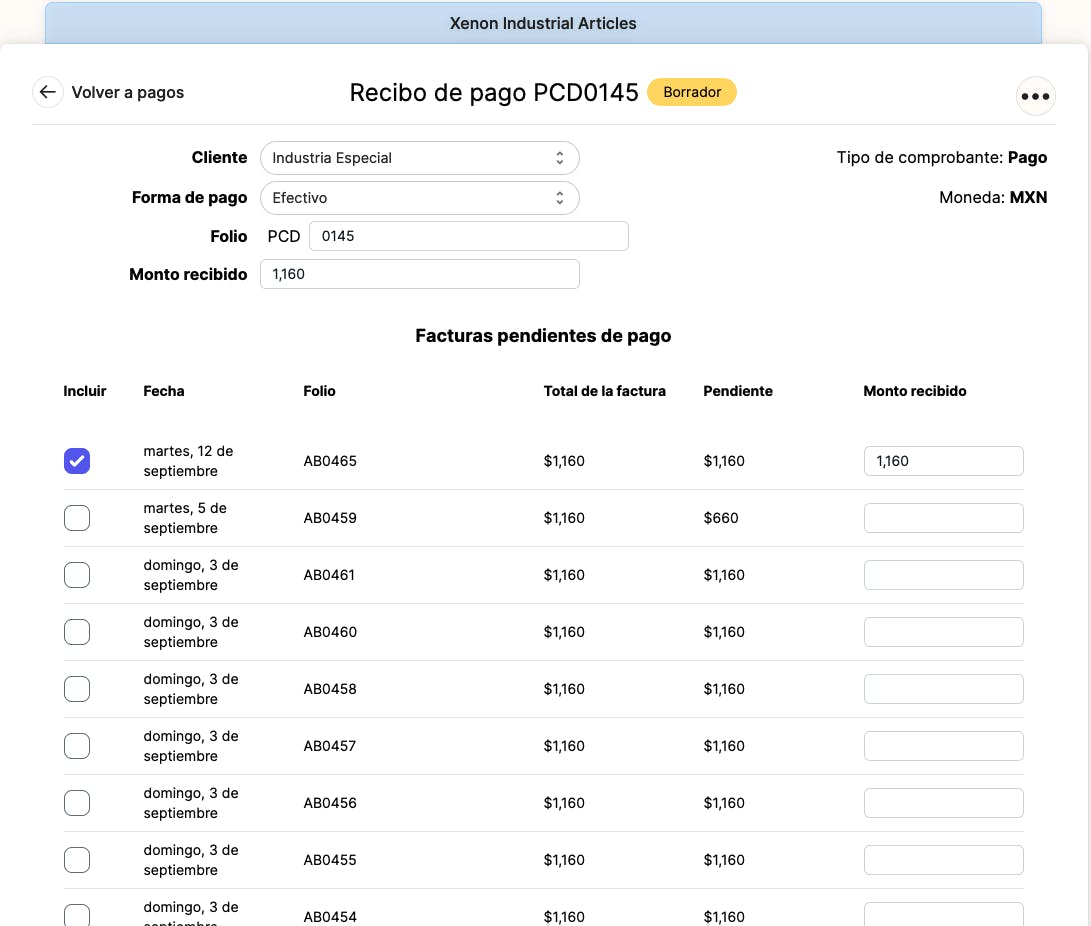Open the three-dots options menu

point(1035,96)
